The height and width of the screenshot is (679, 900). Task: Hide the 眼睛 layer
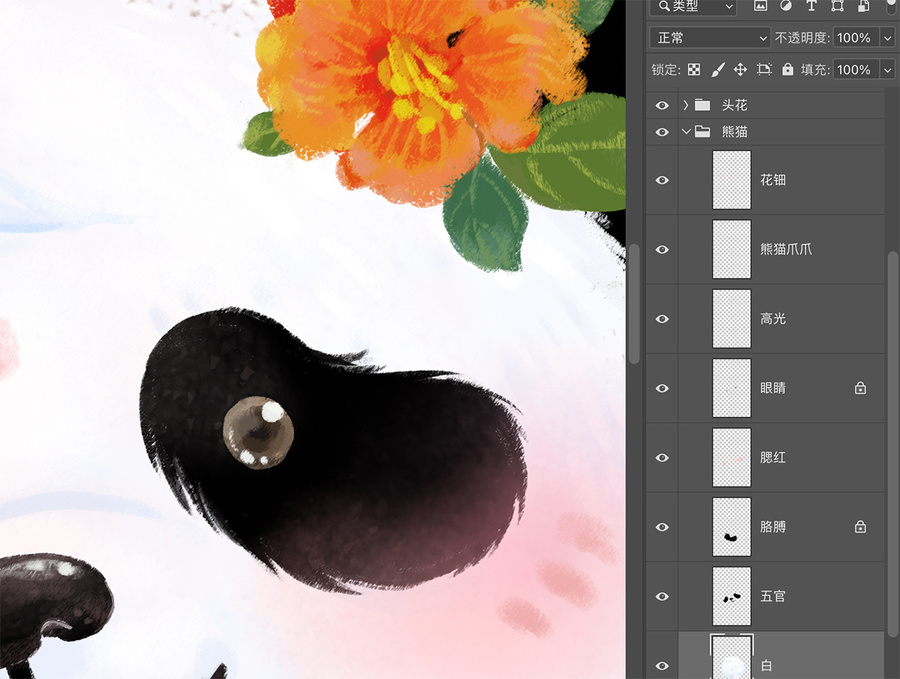coord(662,389)
